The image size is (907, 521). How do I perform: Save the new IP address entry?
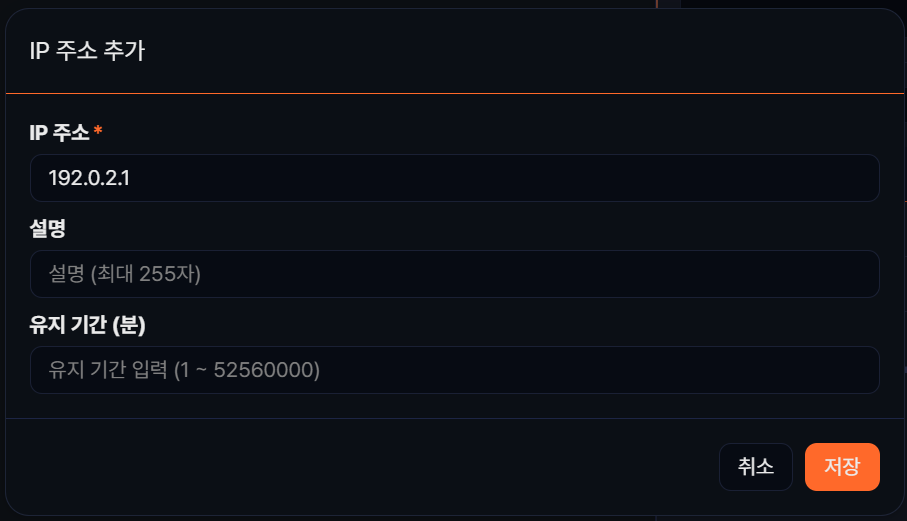(x=842, y=467)
